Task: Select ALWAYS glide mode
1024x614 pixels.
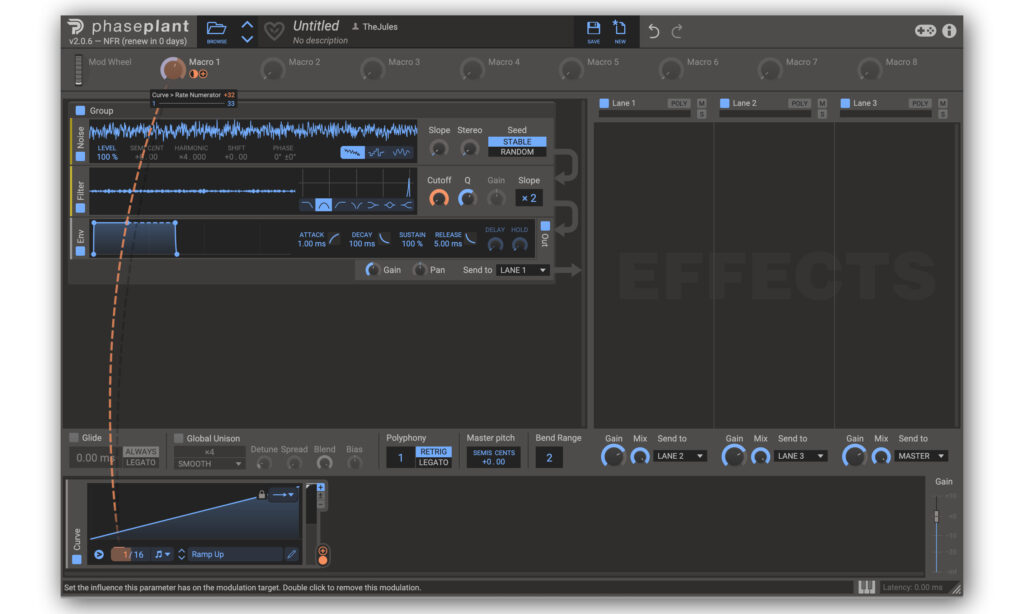Action: pos(140,452)
